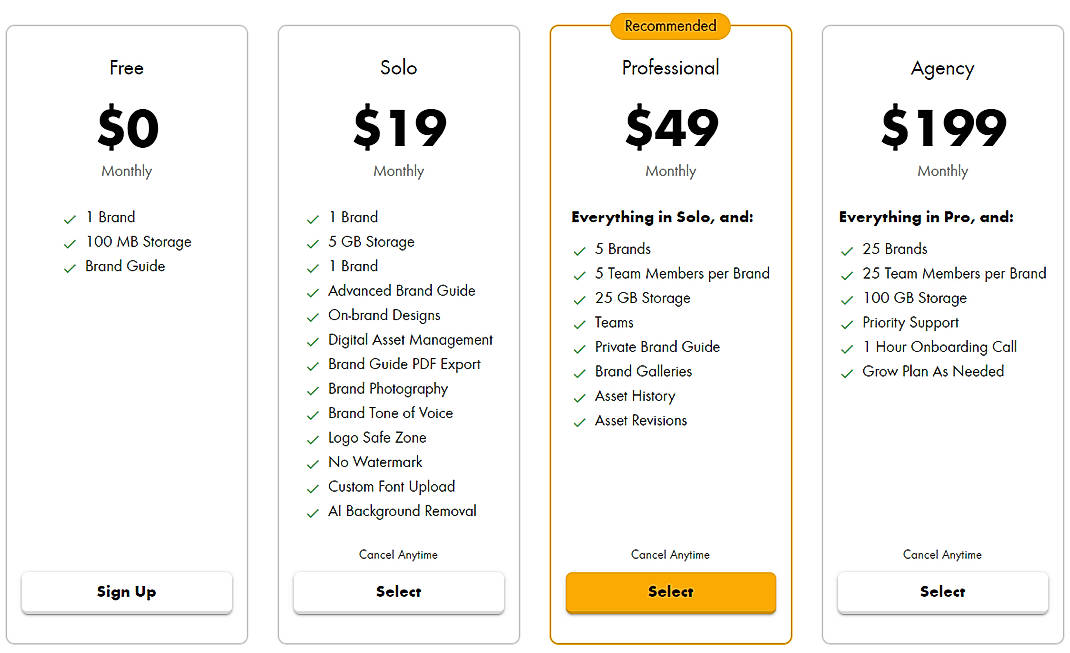Image resolution: width=1070 pixels, height=653 pixels.
Task: Click the checkmark beside 1 Brand in Free plan
Action: [x=69, y=217]
